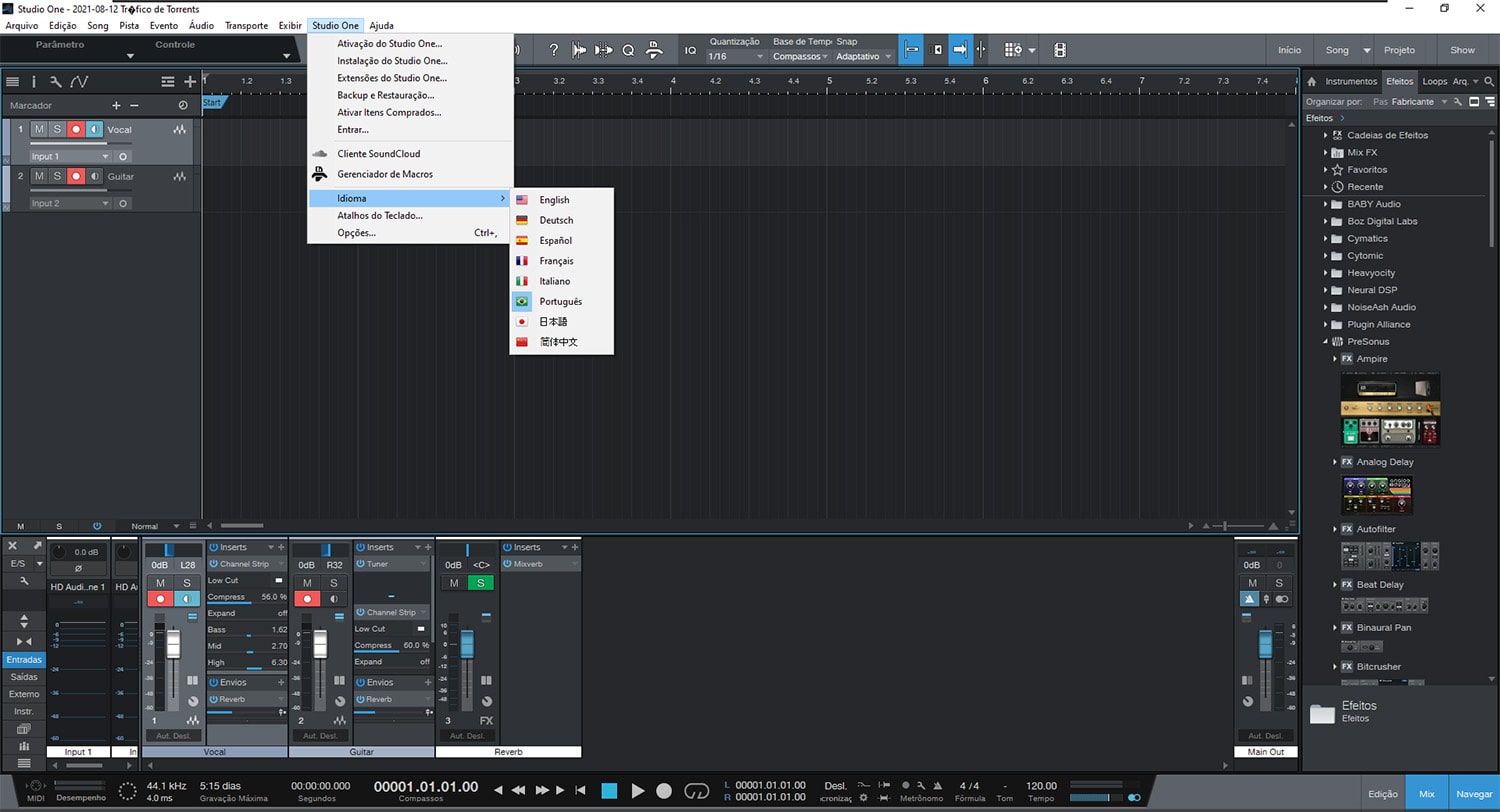Toggle monitor on the Vocal track
Viewport: 1500px width, 812px height.
[94, 130]
